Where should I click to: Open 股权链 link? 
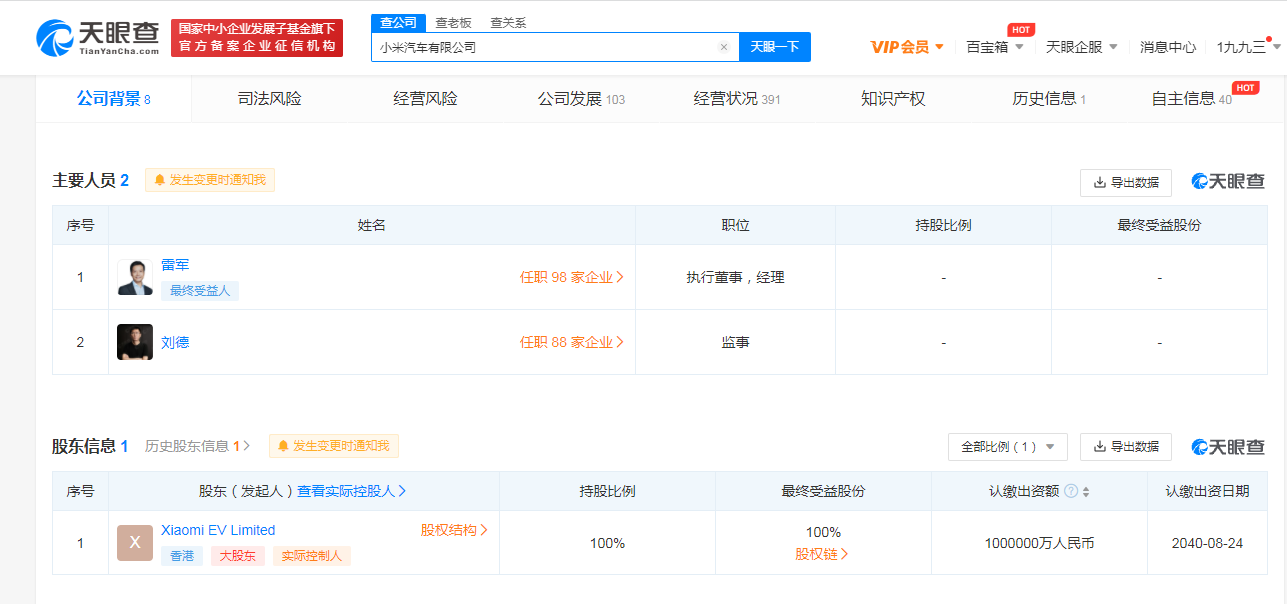822,553
